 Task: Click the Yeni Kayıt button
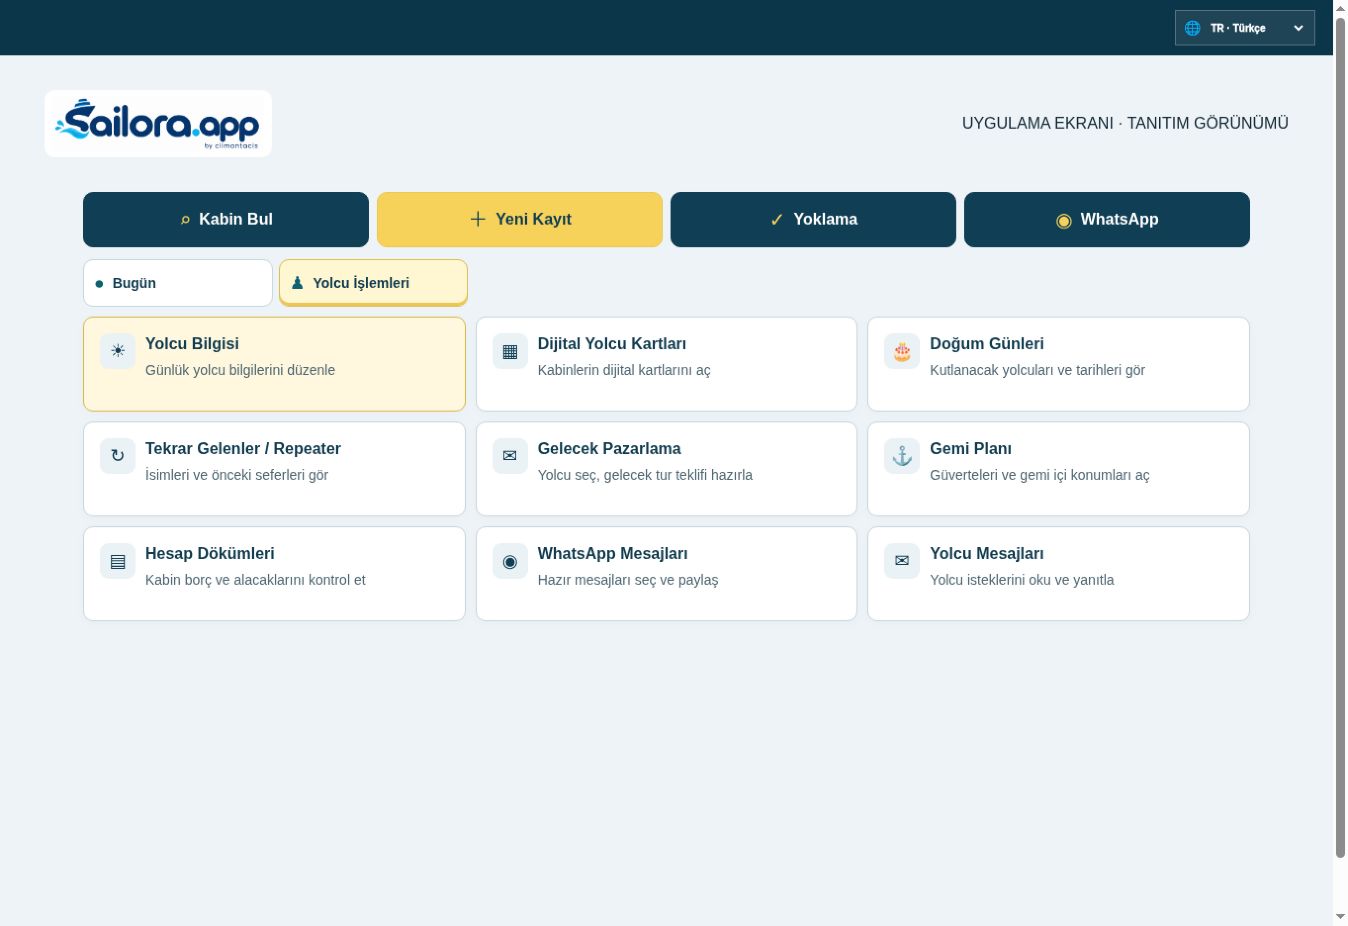click(x=520, y=219)
